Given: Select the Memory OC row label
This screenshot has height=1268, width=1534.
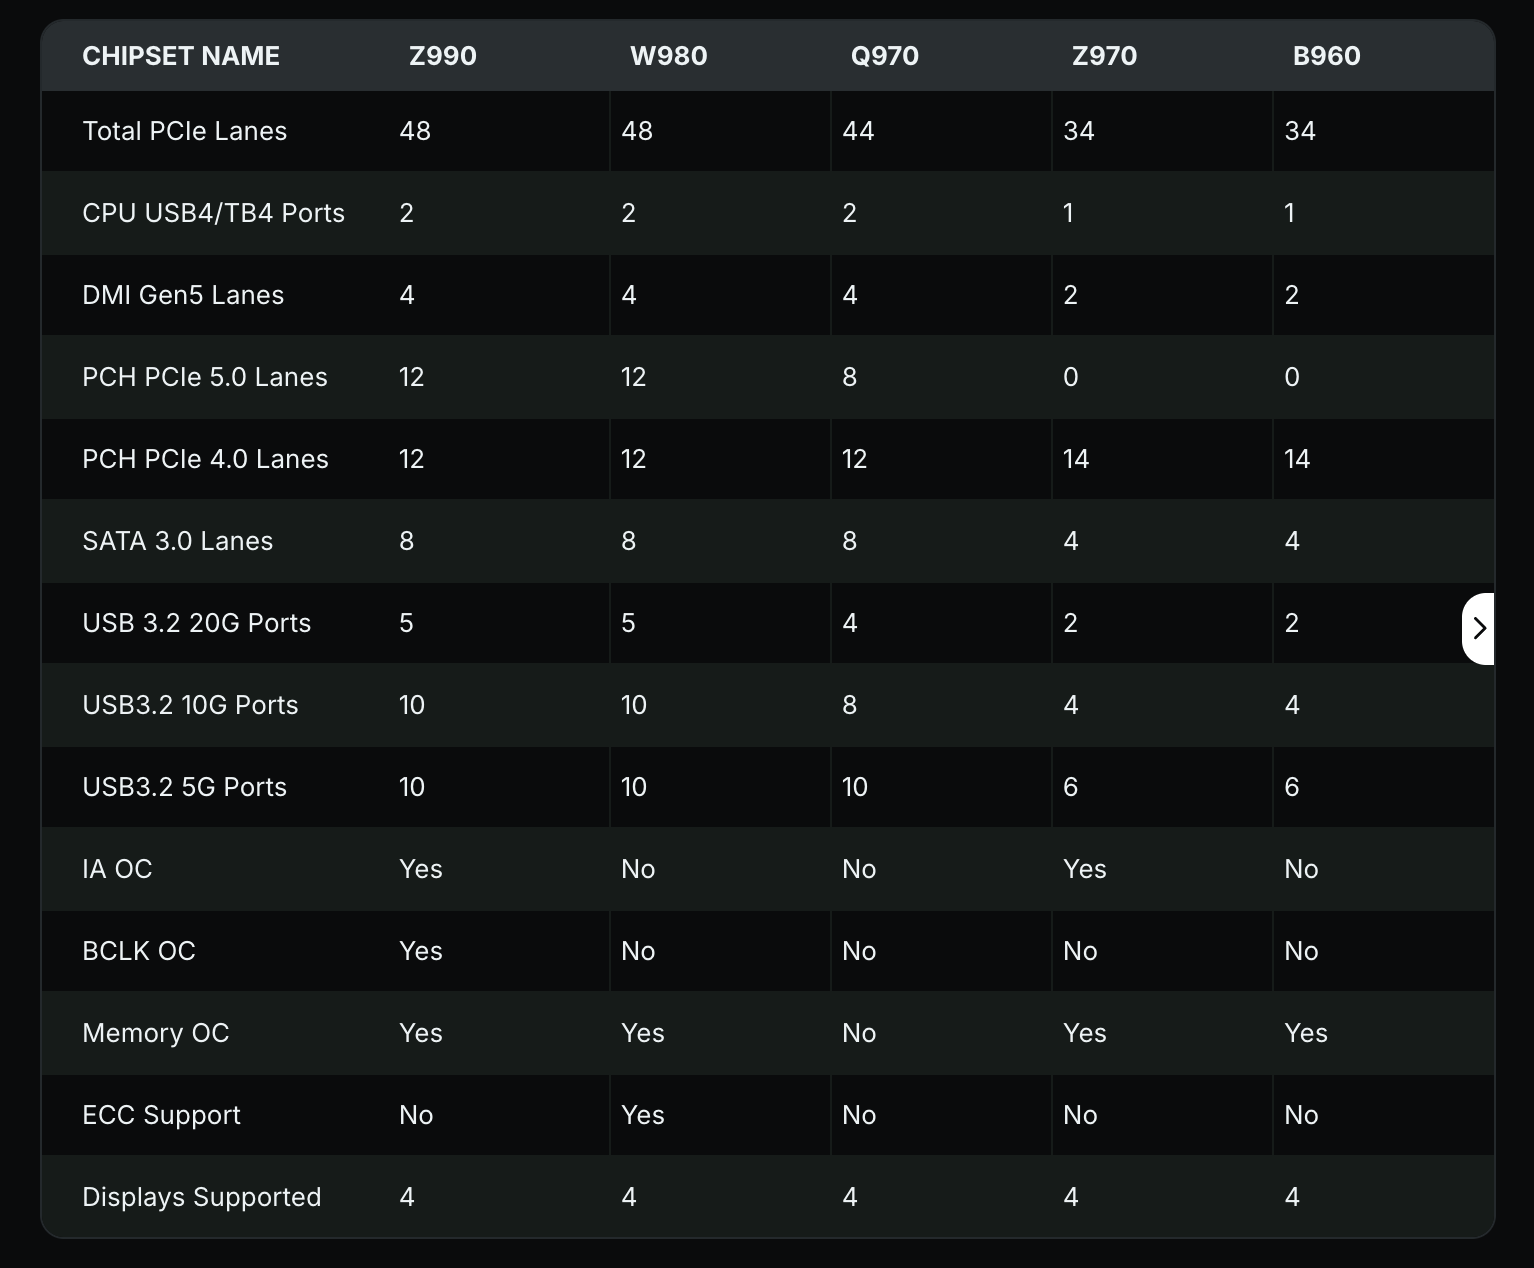Looking at the screenshot, I should pos(155,1033).
